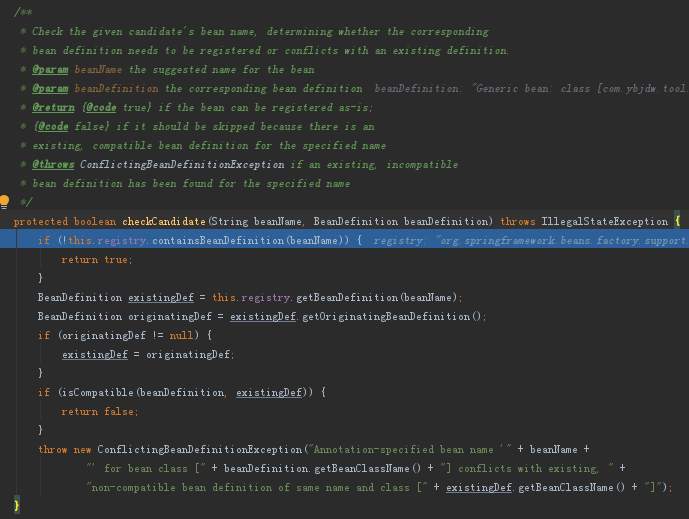The image size is (689, 519).
Task: Click the inline beanDefinition "Generic bean" debug hint
Action: (530, 89)
